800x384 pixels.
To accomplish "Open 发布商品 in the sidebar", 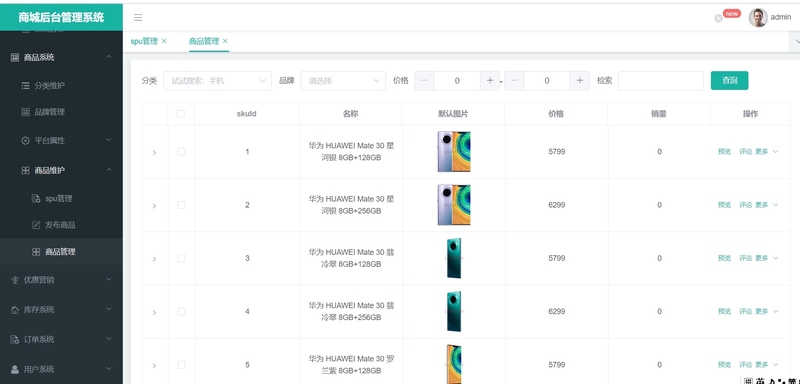I will [x=61, y=225].
